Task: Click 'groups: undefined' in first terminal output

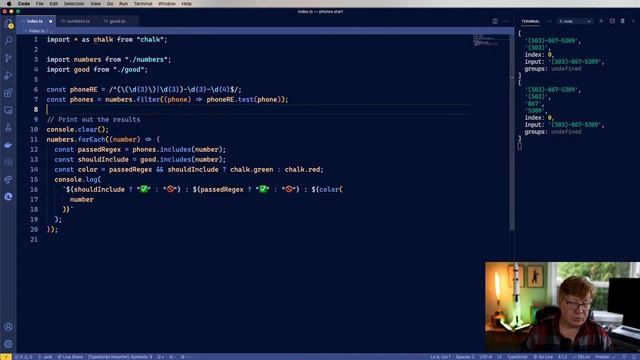Action: click(x=553, y=69)
